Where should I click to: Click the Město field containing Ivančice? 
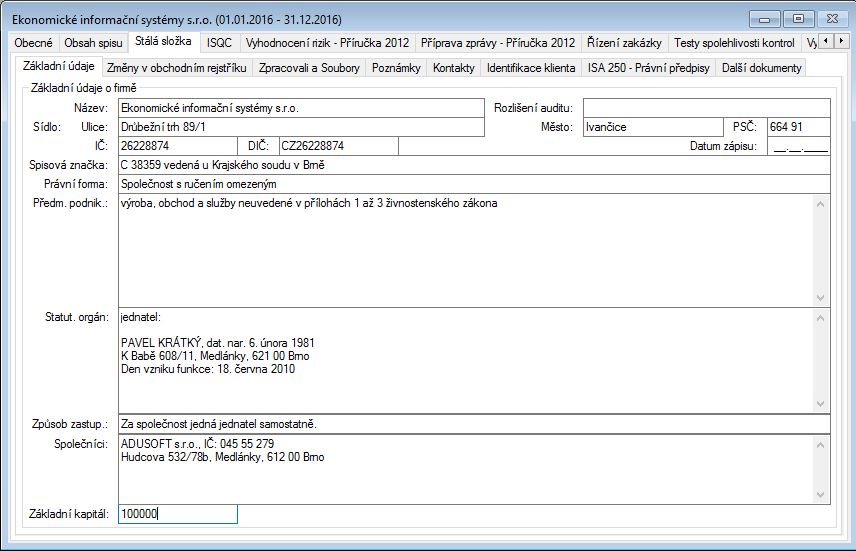(x=653, y=127)
